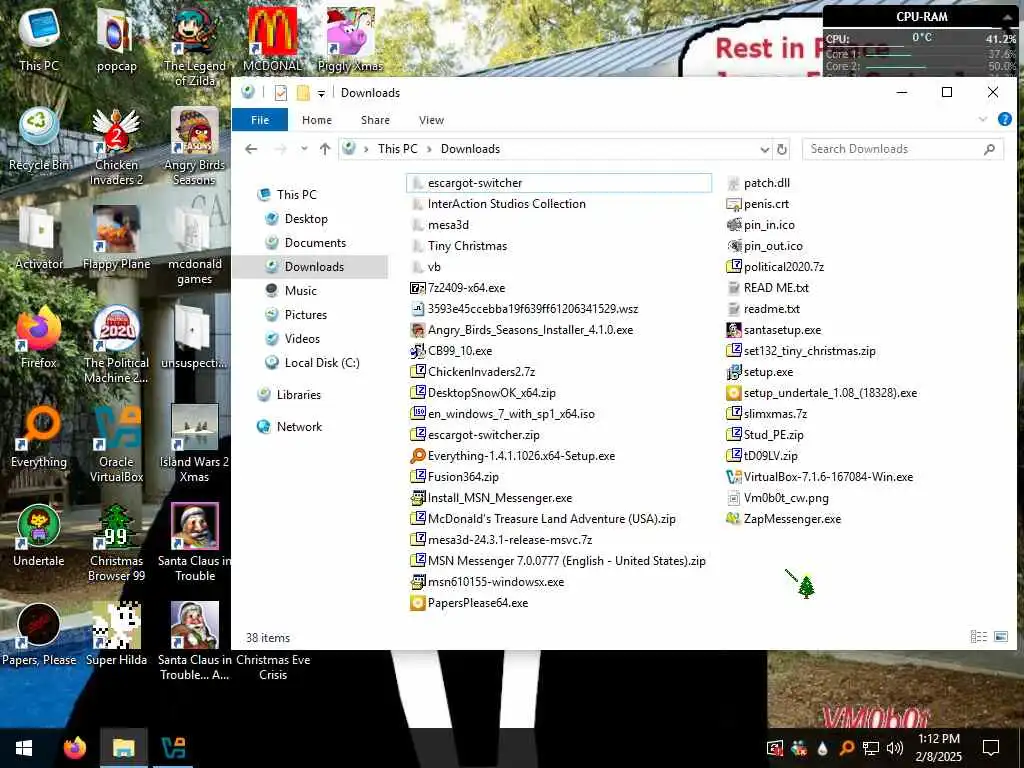The width and height of the screenshot is (1024, 768).
Task: Open the Windows Start menu
Action: (x=24, y=748)
